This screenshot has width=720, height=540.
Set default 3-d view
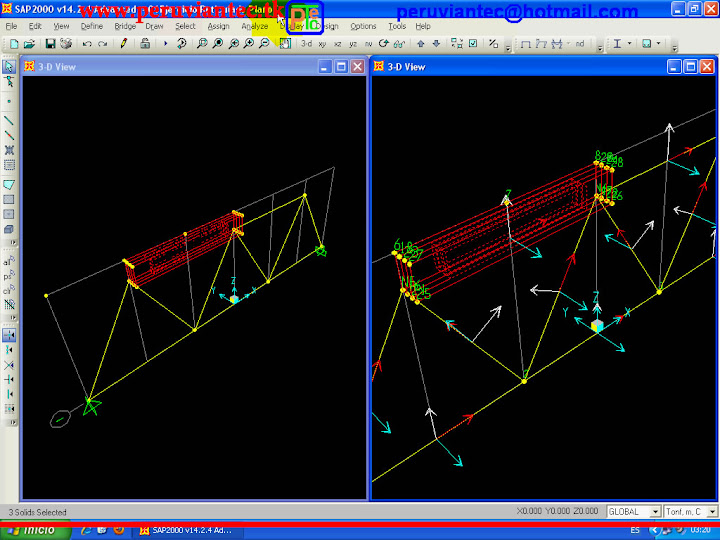coord(306,44)
